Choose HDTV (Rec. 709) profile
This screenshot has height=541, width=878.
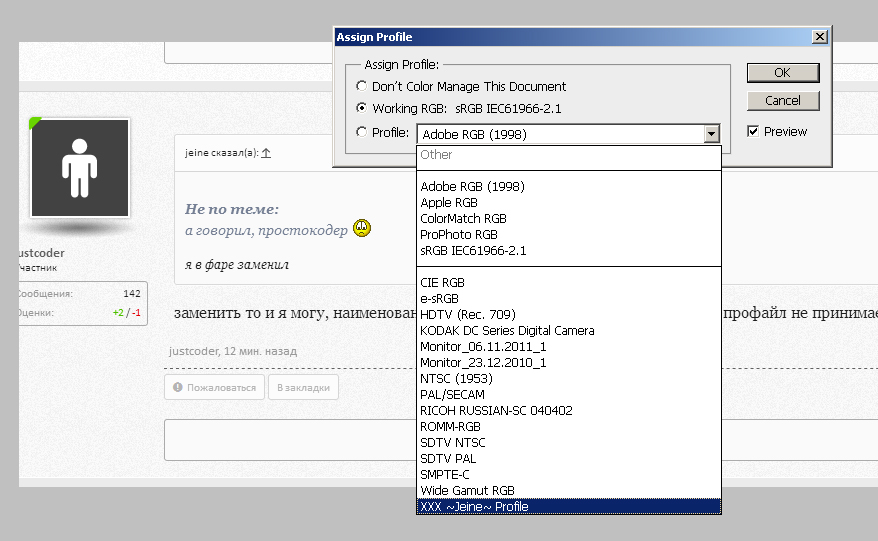(568, 315)
